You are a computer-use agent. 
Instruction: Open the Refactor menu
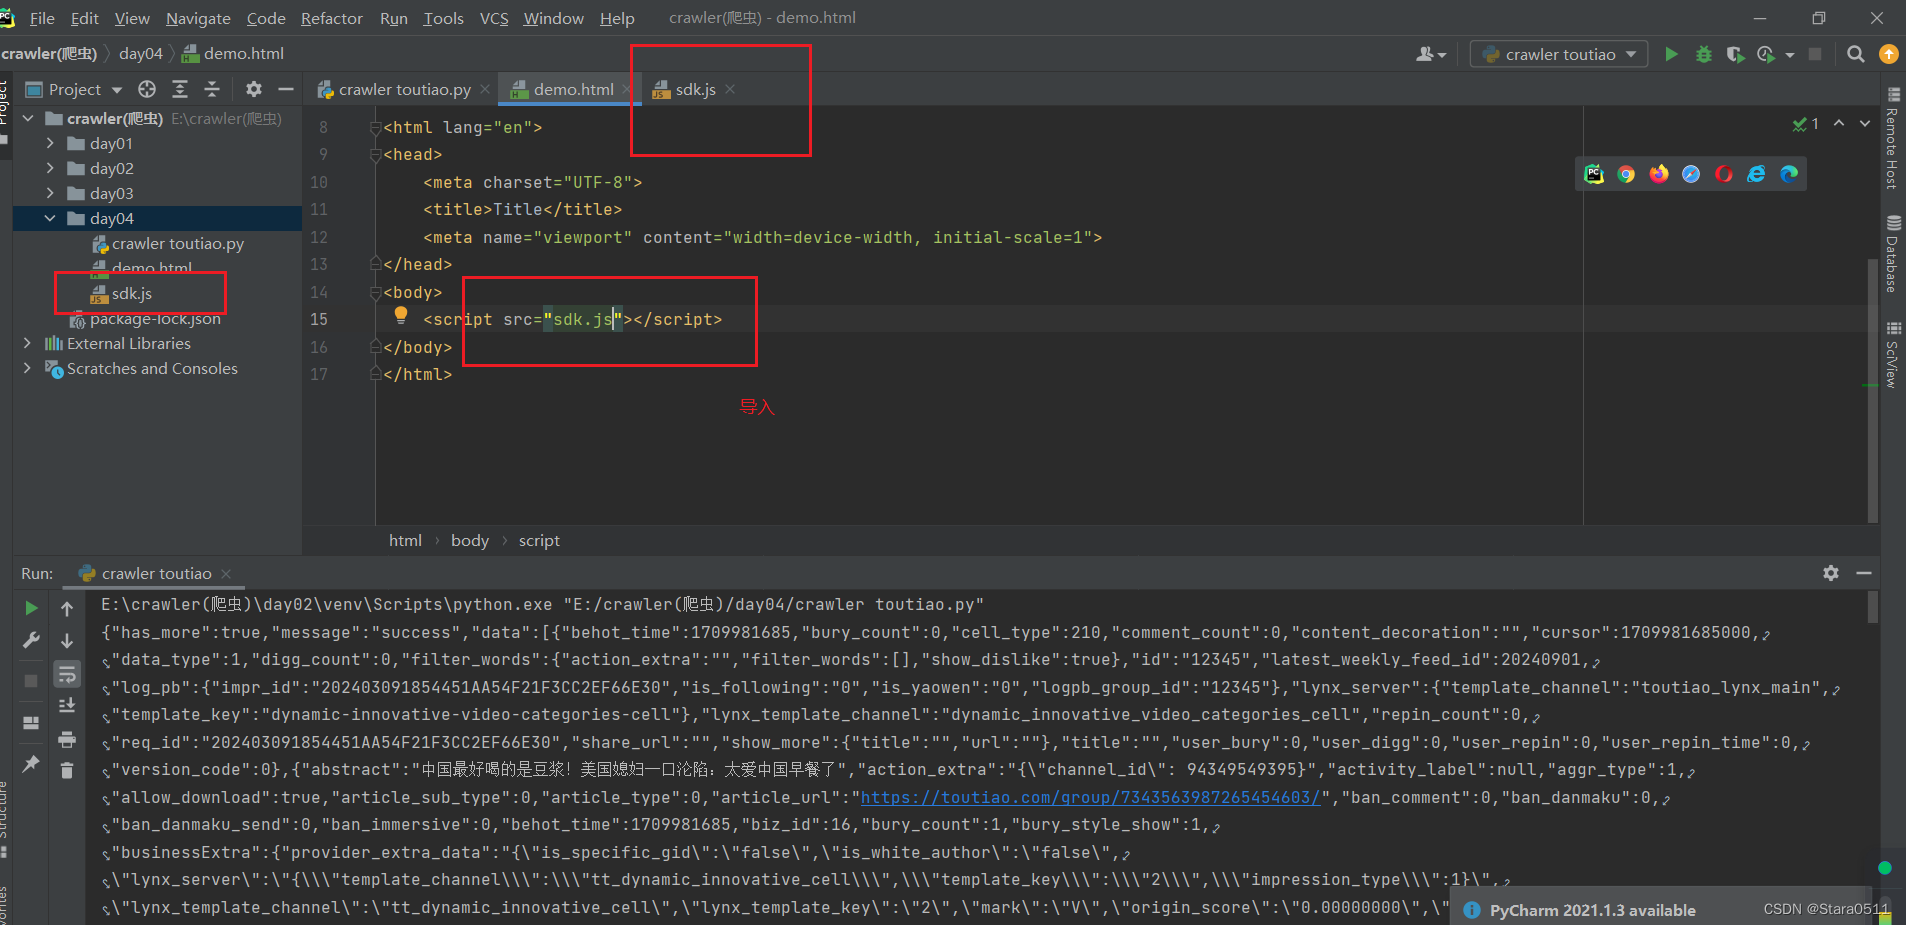(x=331, y=18)
